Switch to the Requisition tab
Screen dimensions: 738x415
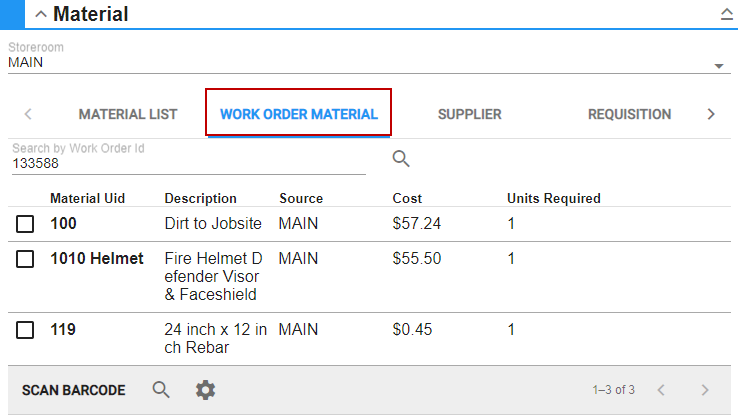click(x=629, y=114)
